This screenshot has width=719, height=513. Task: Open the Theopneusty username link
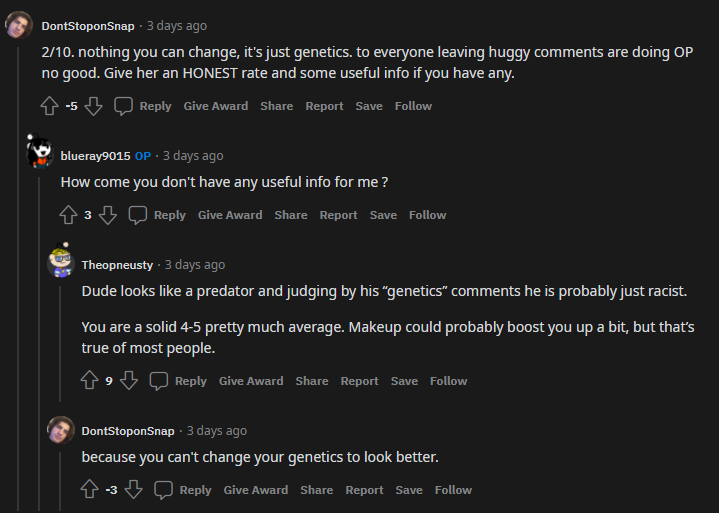(x=117, y=265)
